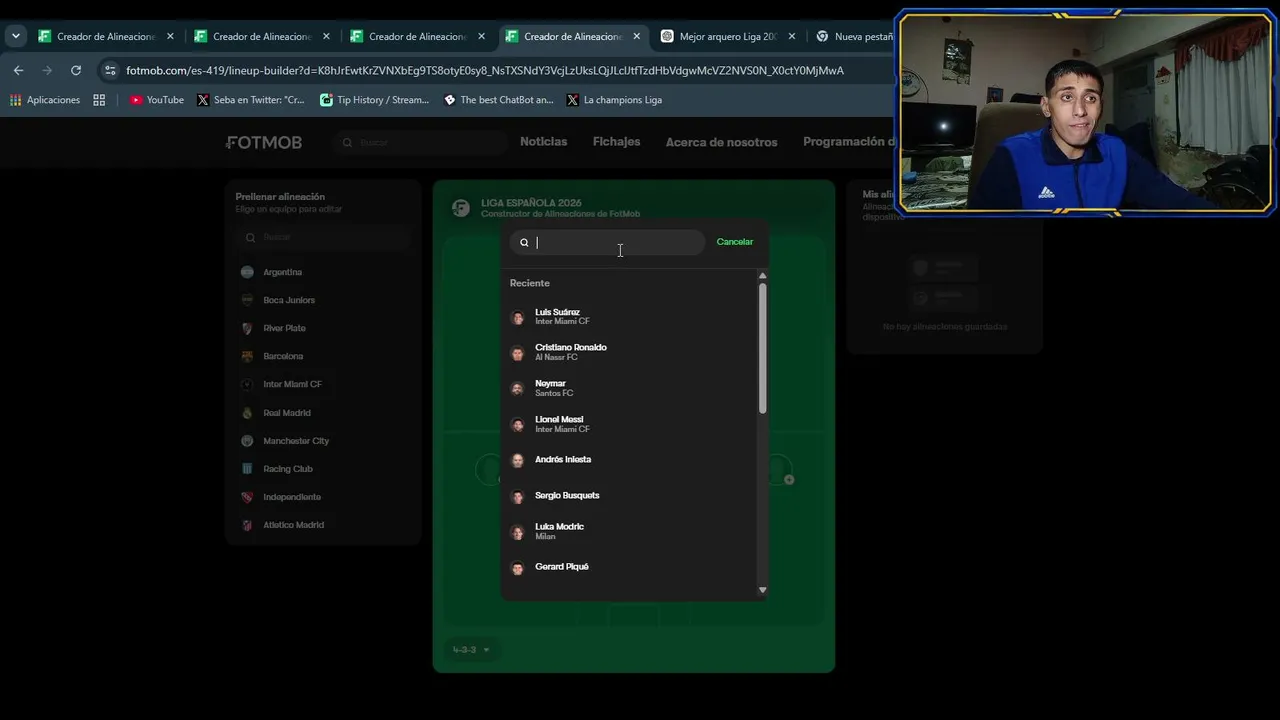The width and height of the screenshot is (1280, 720).
Task: Open The best ChatBot bookmark
Action: pos(498,100)
